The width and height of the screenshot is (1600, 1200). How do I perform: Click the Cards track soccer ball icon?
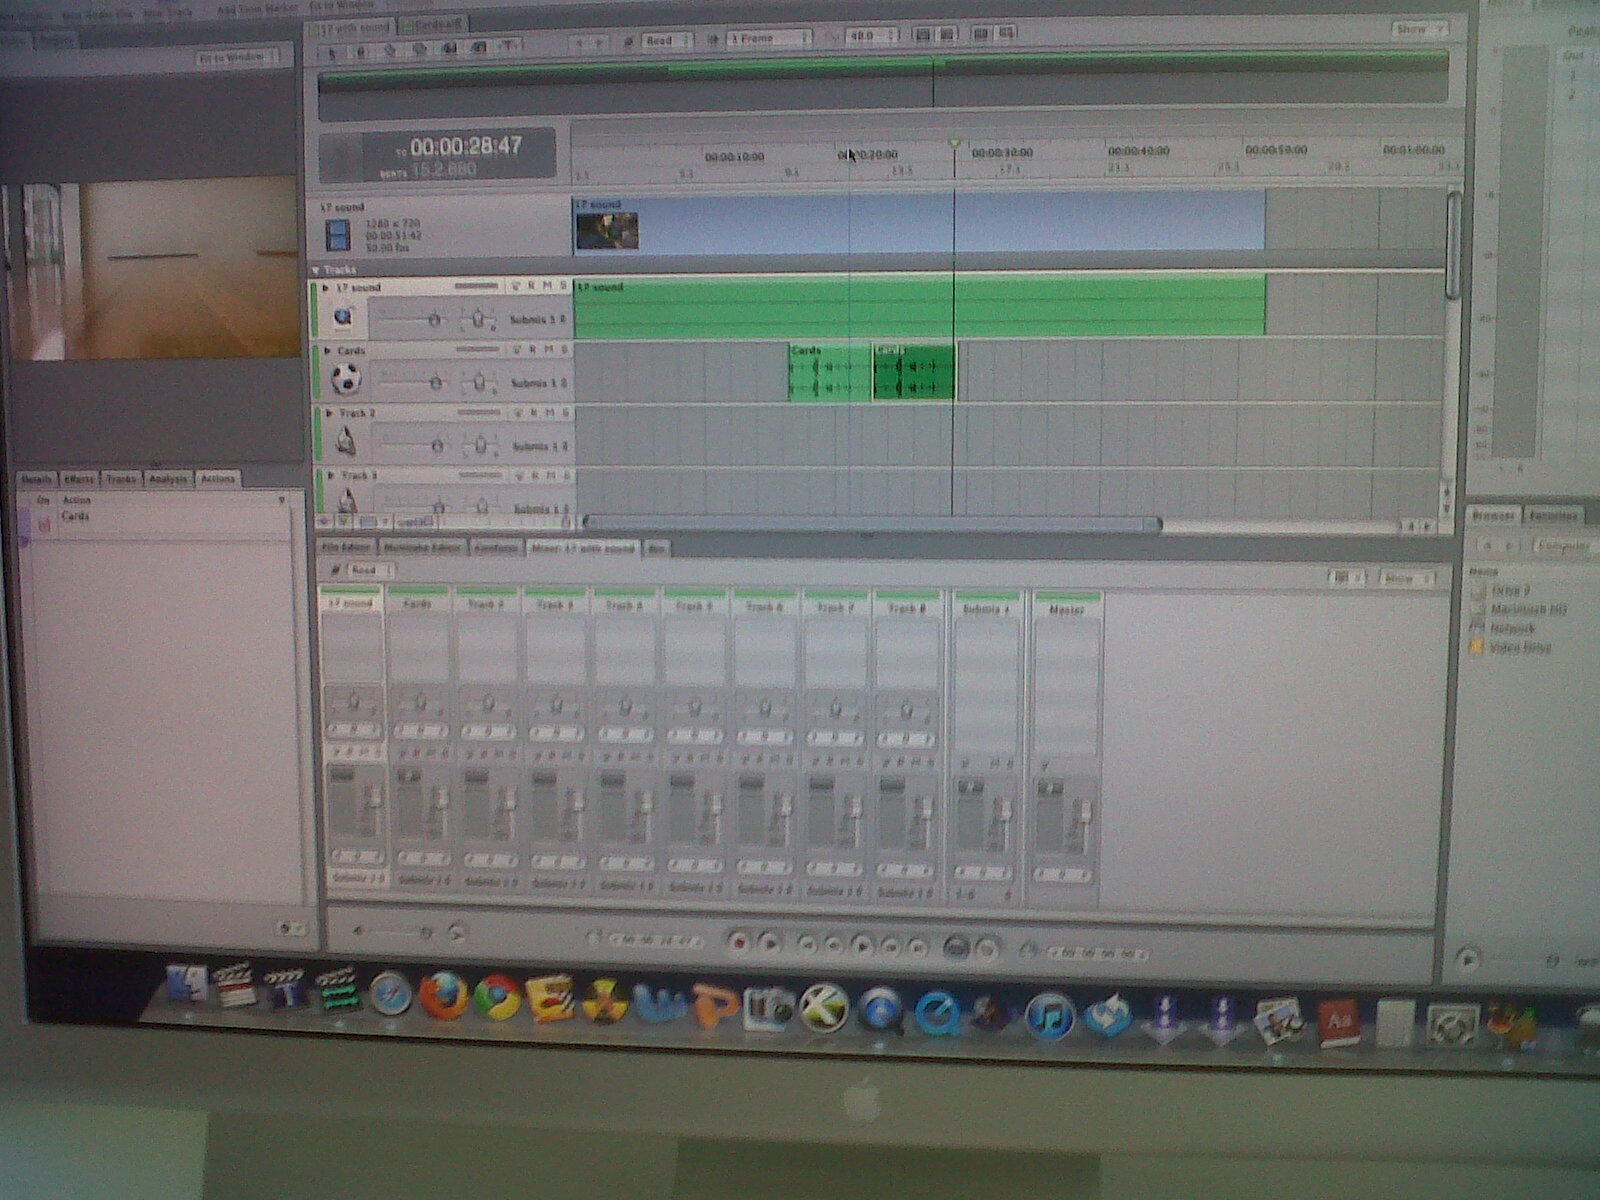coord(345,379)
